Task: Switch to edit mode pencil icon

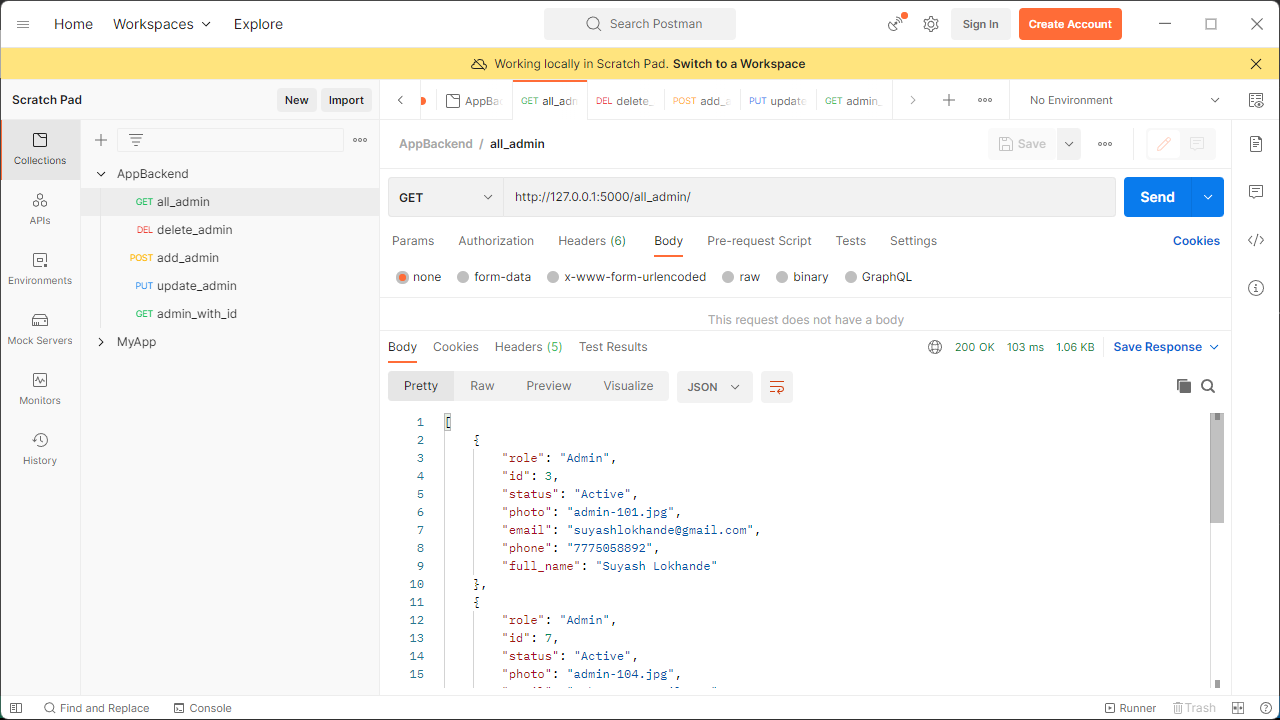Action: click(x=1164, y=144)
